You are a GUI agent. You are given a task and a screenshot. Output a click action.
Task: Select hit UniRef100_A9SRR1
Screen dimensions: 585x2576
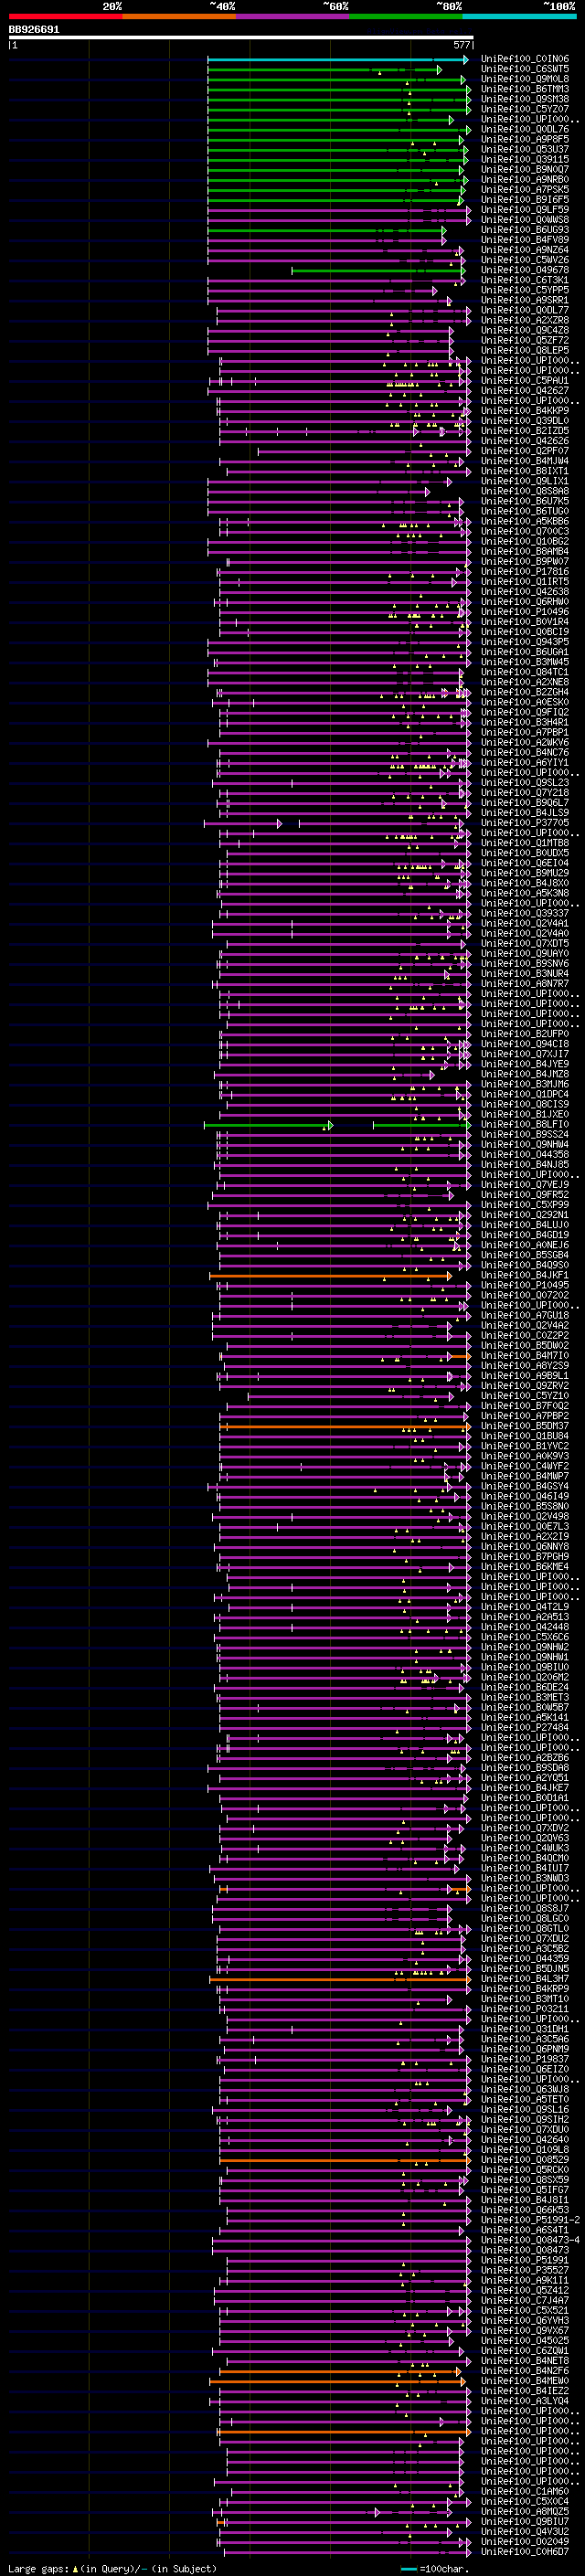525,300
